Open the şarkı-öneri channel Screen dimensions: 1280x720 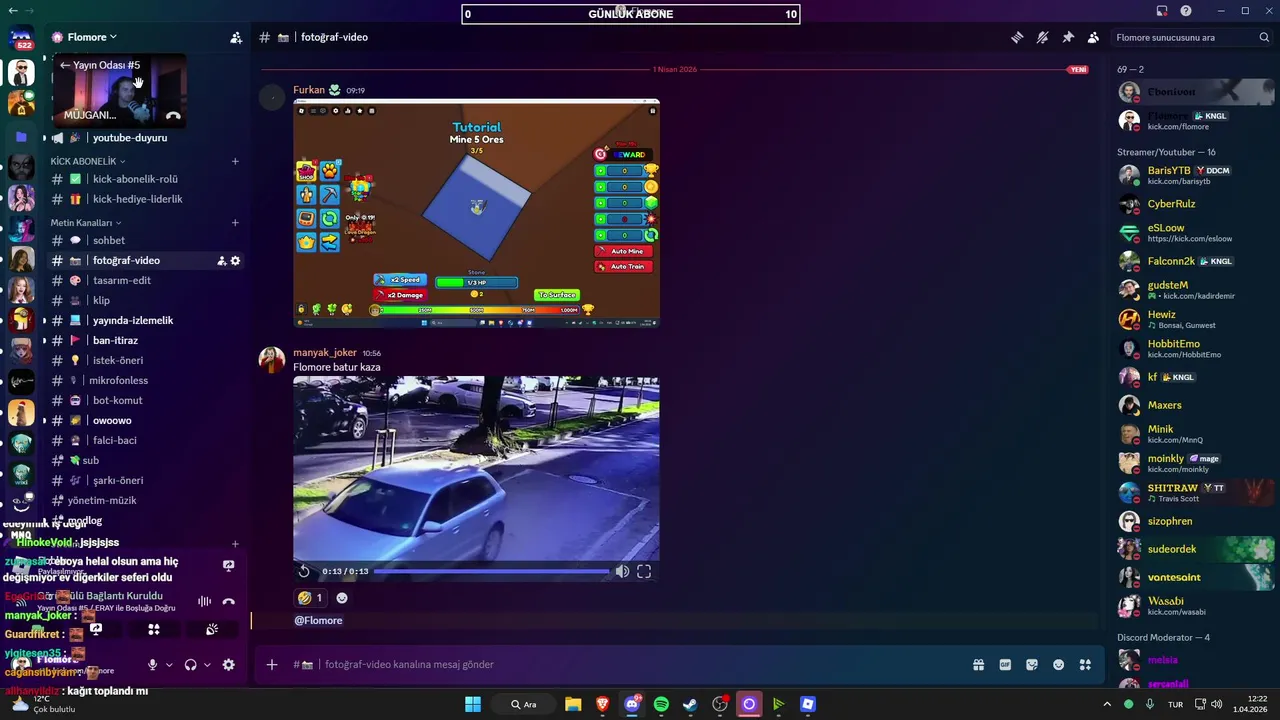coord(118,480)
